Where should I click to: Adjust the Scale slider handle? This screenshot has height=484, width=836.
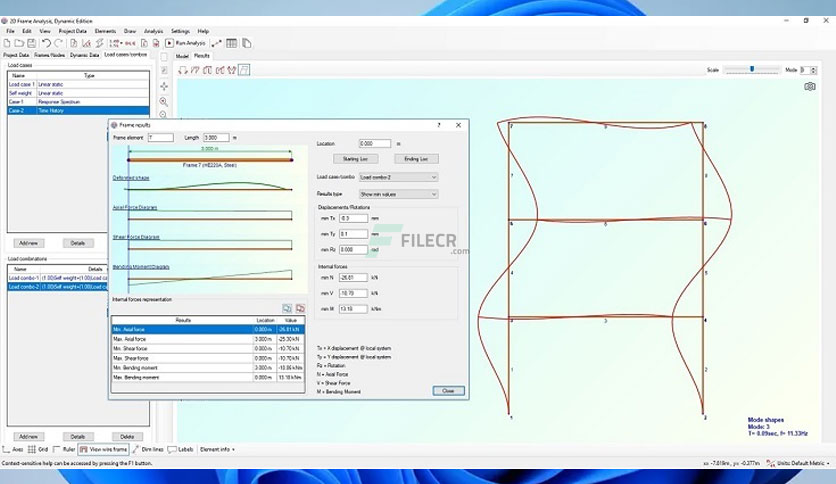point(752,69)
